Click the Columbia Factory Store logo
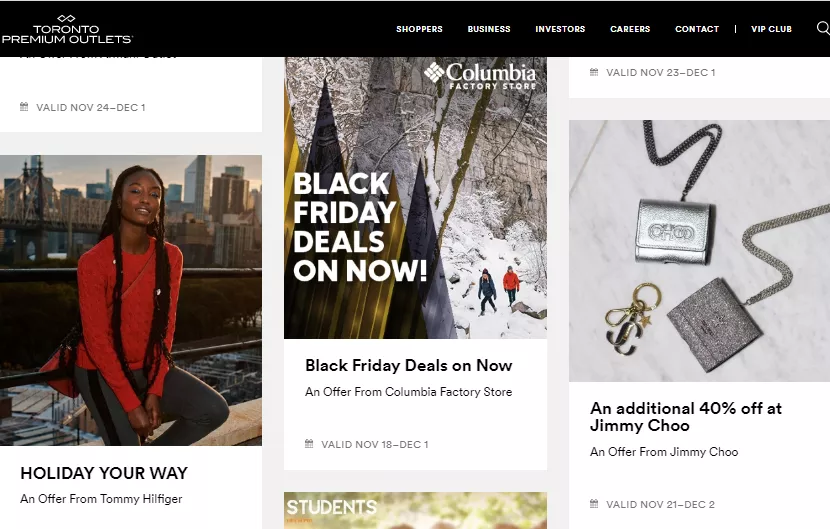The height and width of the screenshot is (529, 830). click(x=480, y=76)
